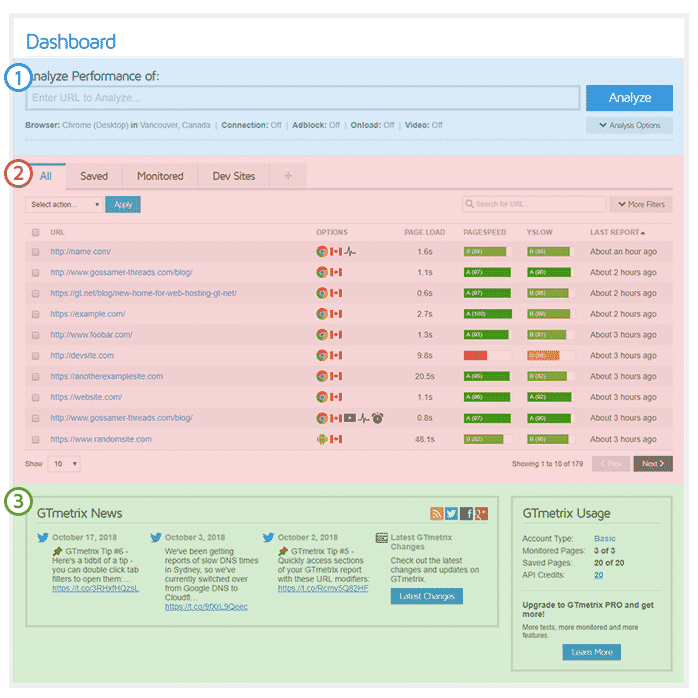Viewport: 698px width, 698px height.
Task: Click the Chrome icon in the https://example.com/ row
Action: pos(321,314)
